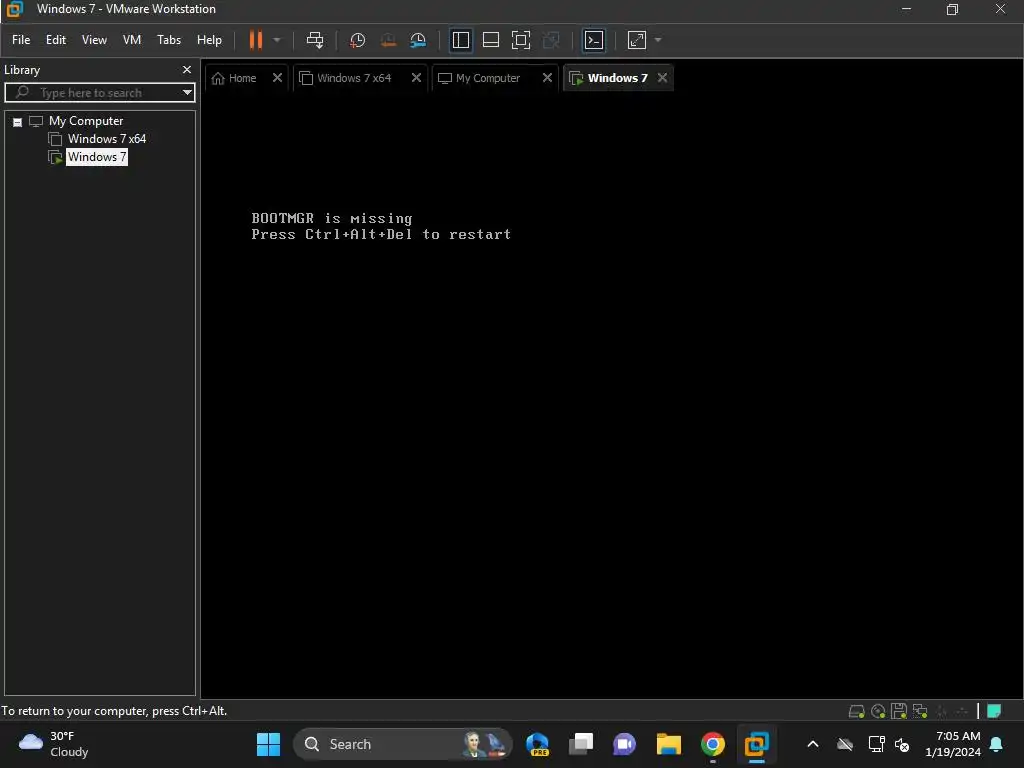Click the Unity mode icon
1024x768 pixels.
click(551, 40)
